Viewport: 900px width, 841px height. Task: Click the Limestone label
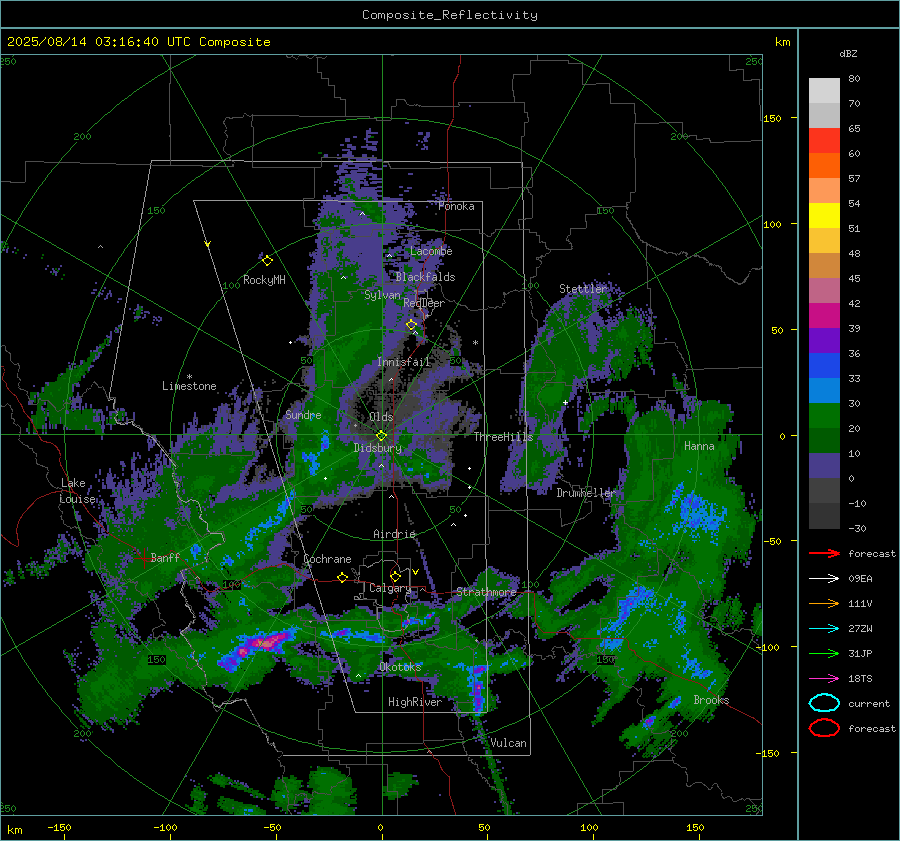coord(189,386)
